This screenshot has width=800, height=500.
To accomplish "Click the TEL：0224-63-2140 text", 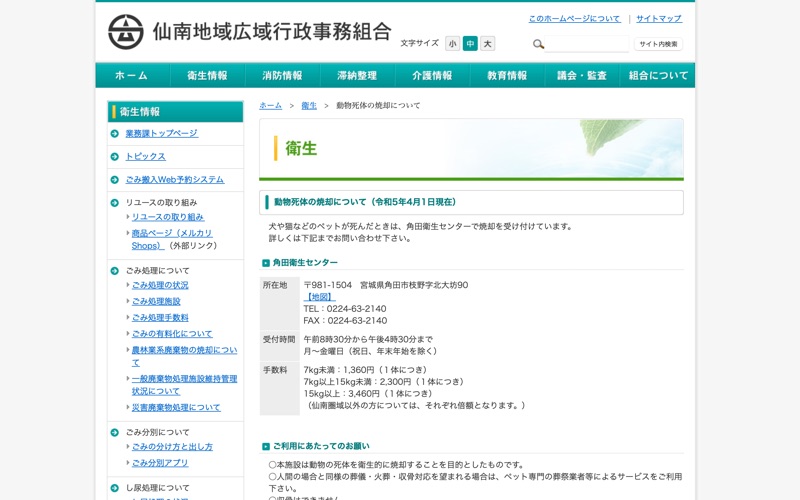I will click(345, 309).
